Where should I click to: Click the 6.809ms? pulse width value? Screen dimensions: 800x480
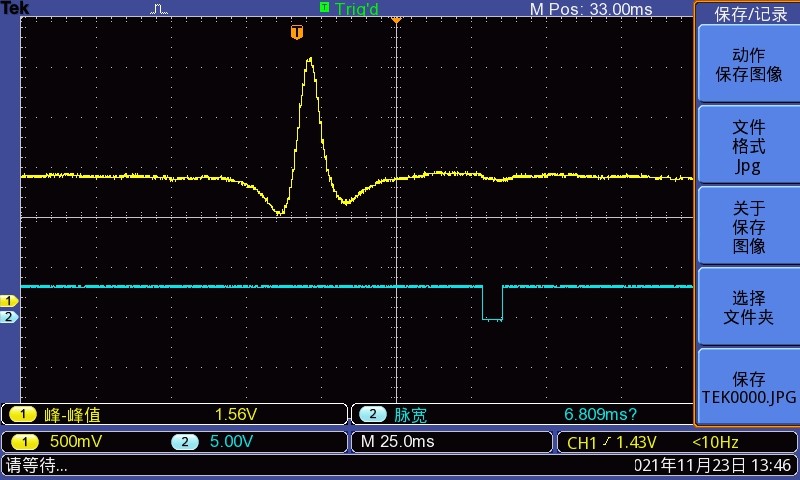[601, 414]
